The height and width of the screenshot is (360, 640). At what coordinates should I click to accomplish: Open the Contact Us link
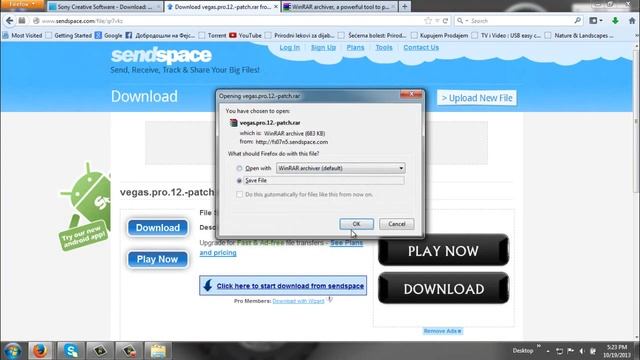[x=421, y=47]
